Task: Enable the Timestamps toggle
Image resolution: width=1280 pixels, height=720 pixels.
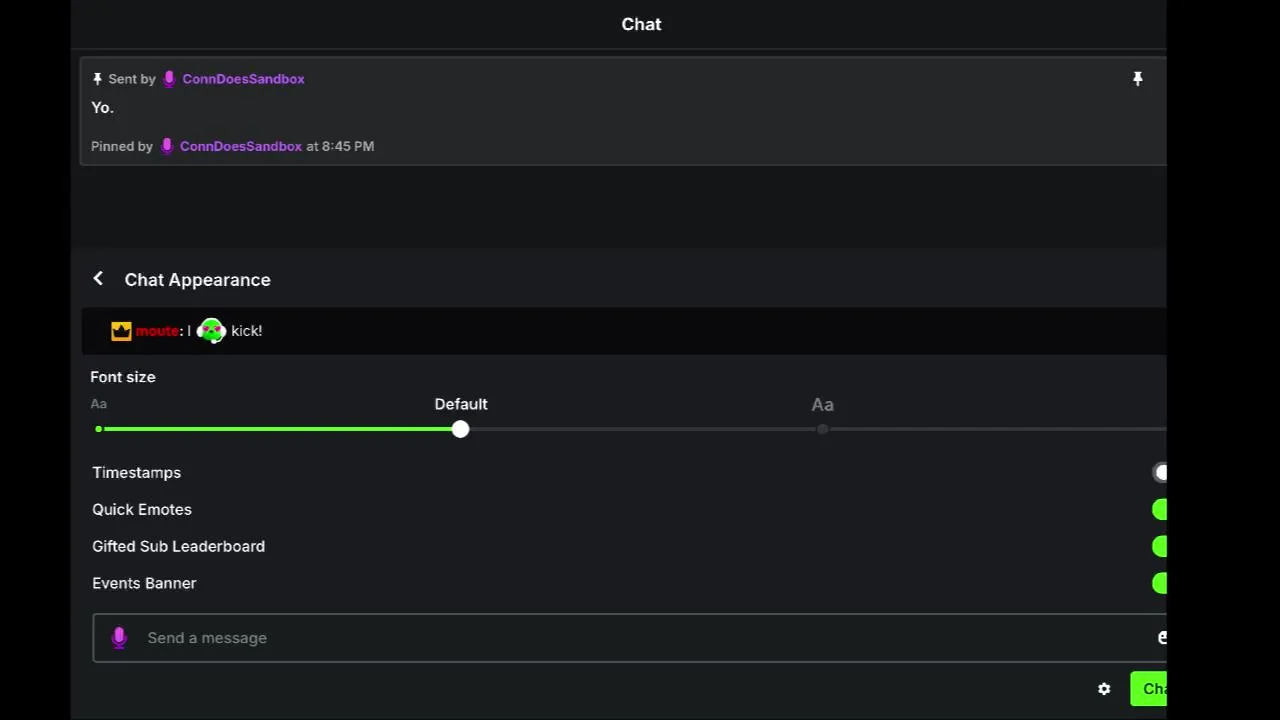Action: tap(1160, 473)
